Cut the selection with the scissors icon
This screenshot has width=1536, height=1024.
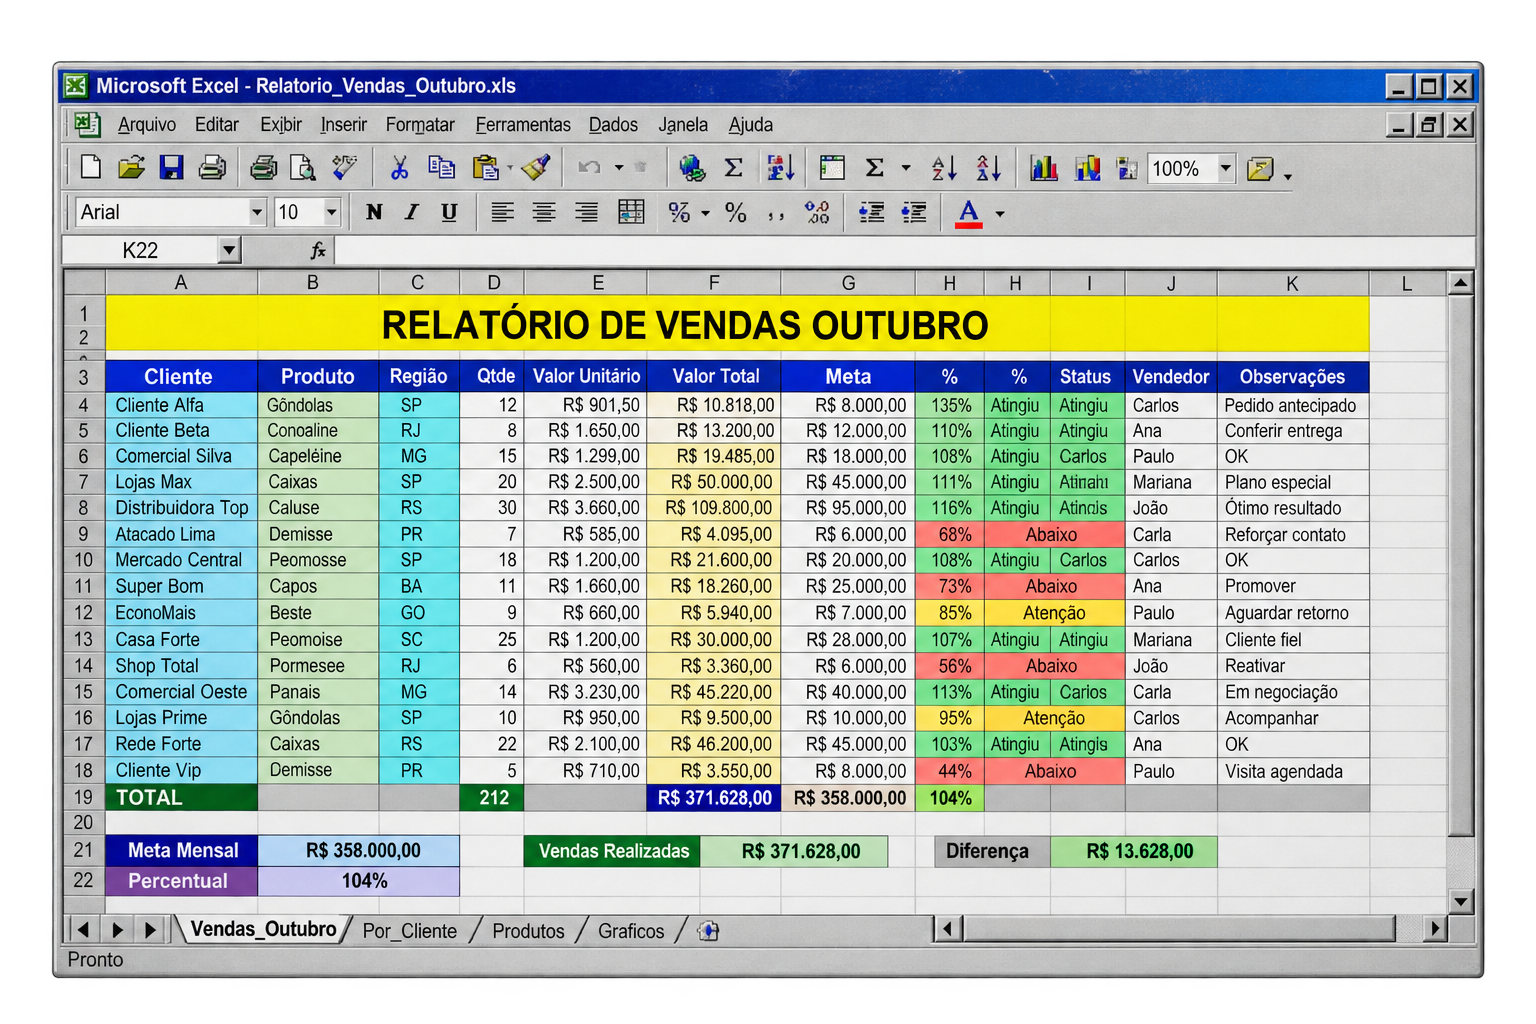click(399, 167)
